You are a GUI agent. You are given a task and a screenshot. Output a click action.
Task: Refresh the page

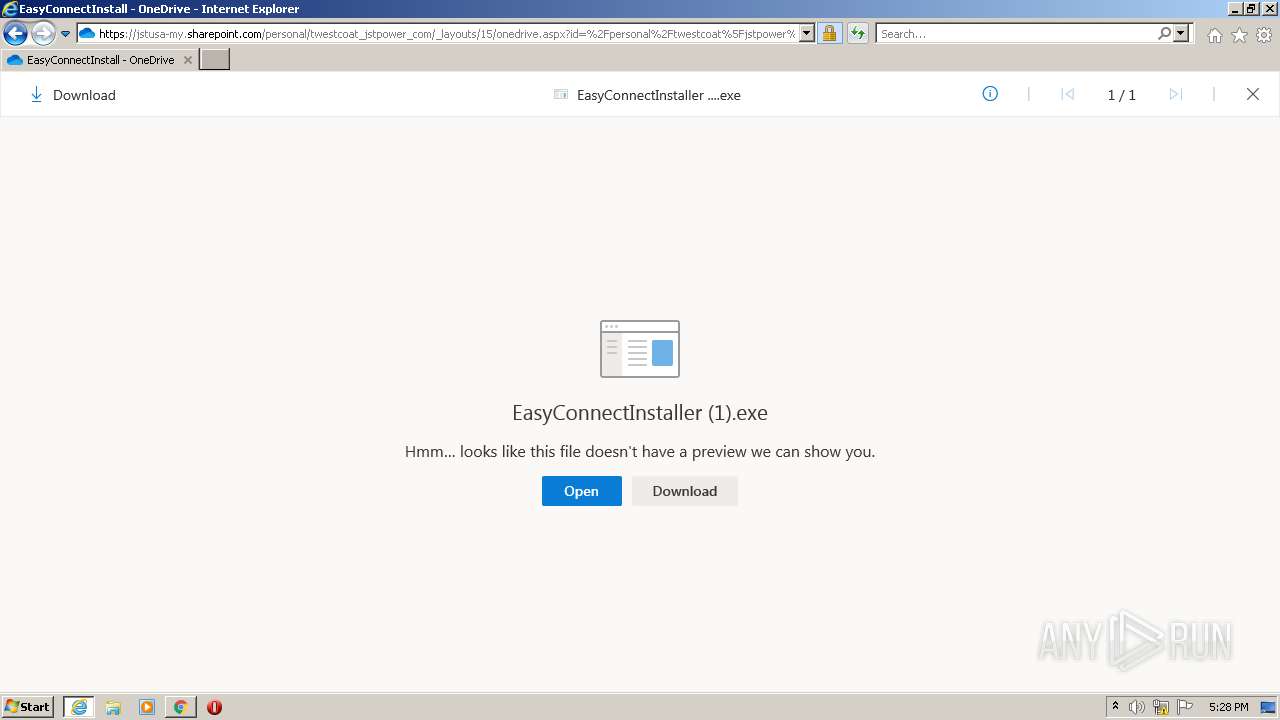click(857, 34)
